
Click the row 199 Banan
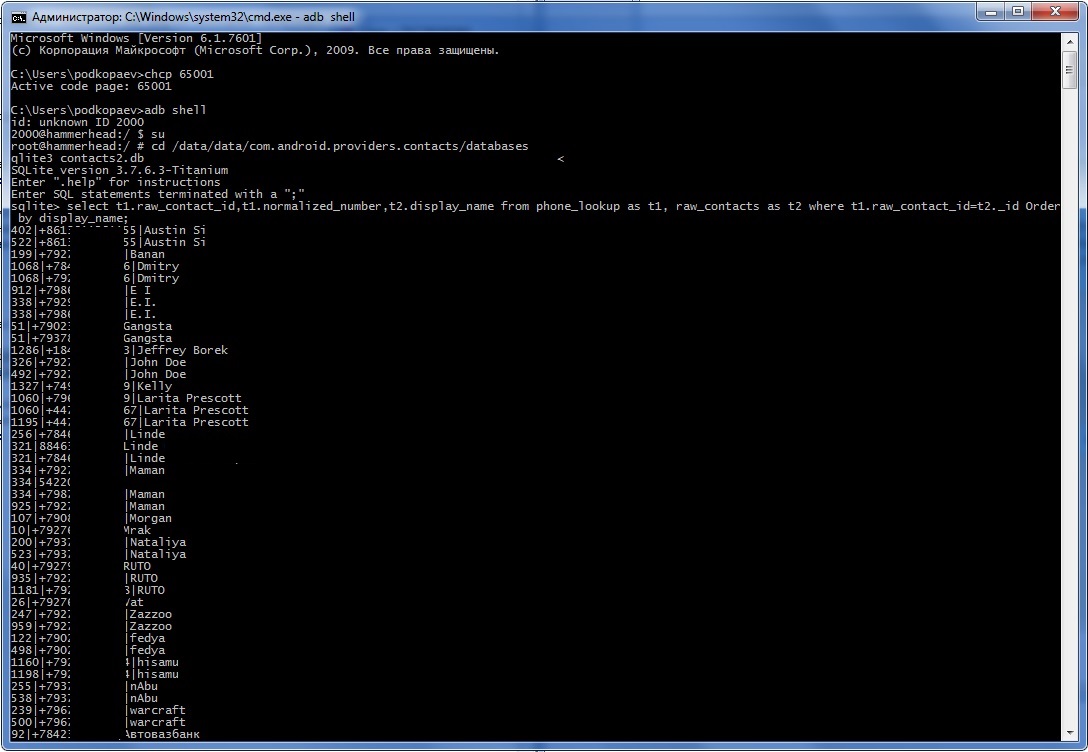[x=87, y=254]
